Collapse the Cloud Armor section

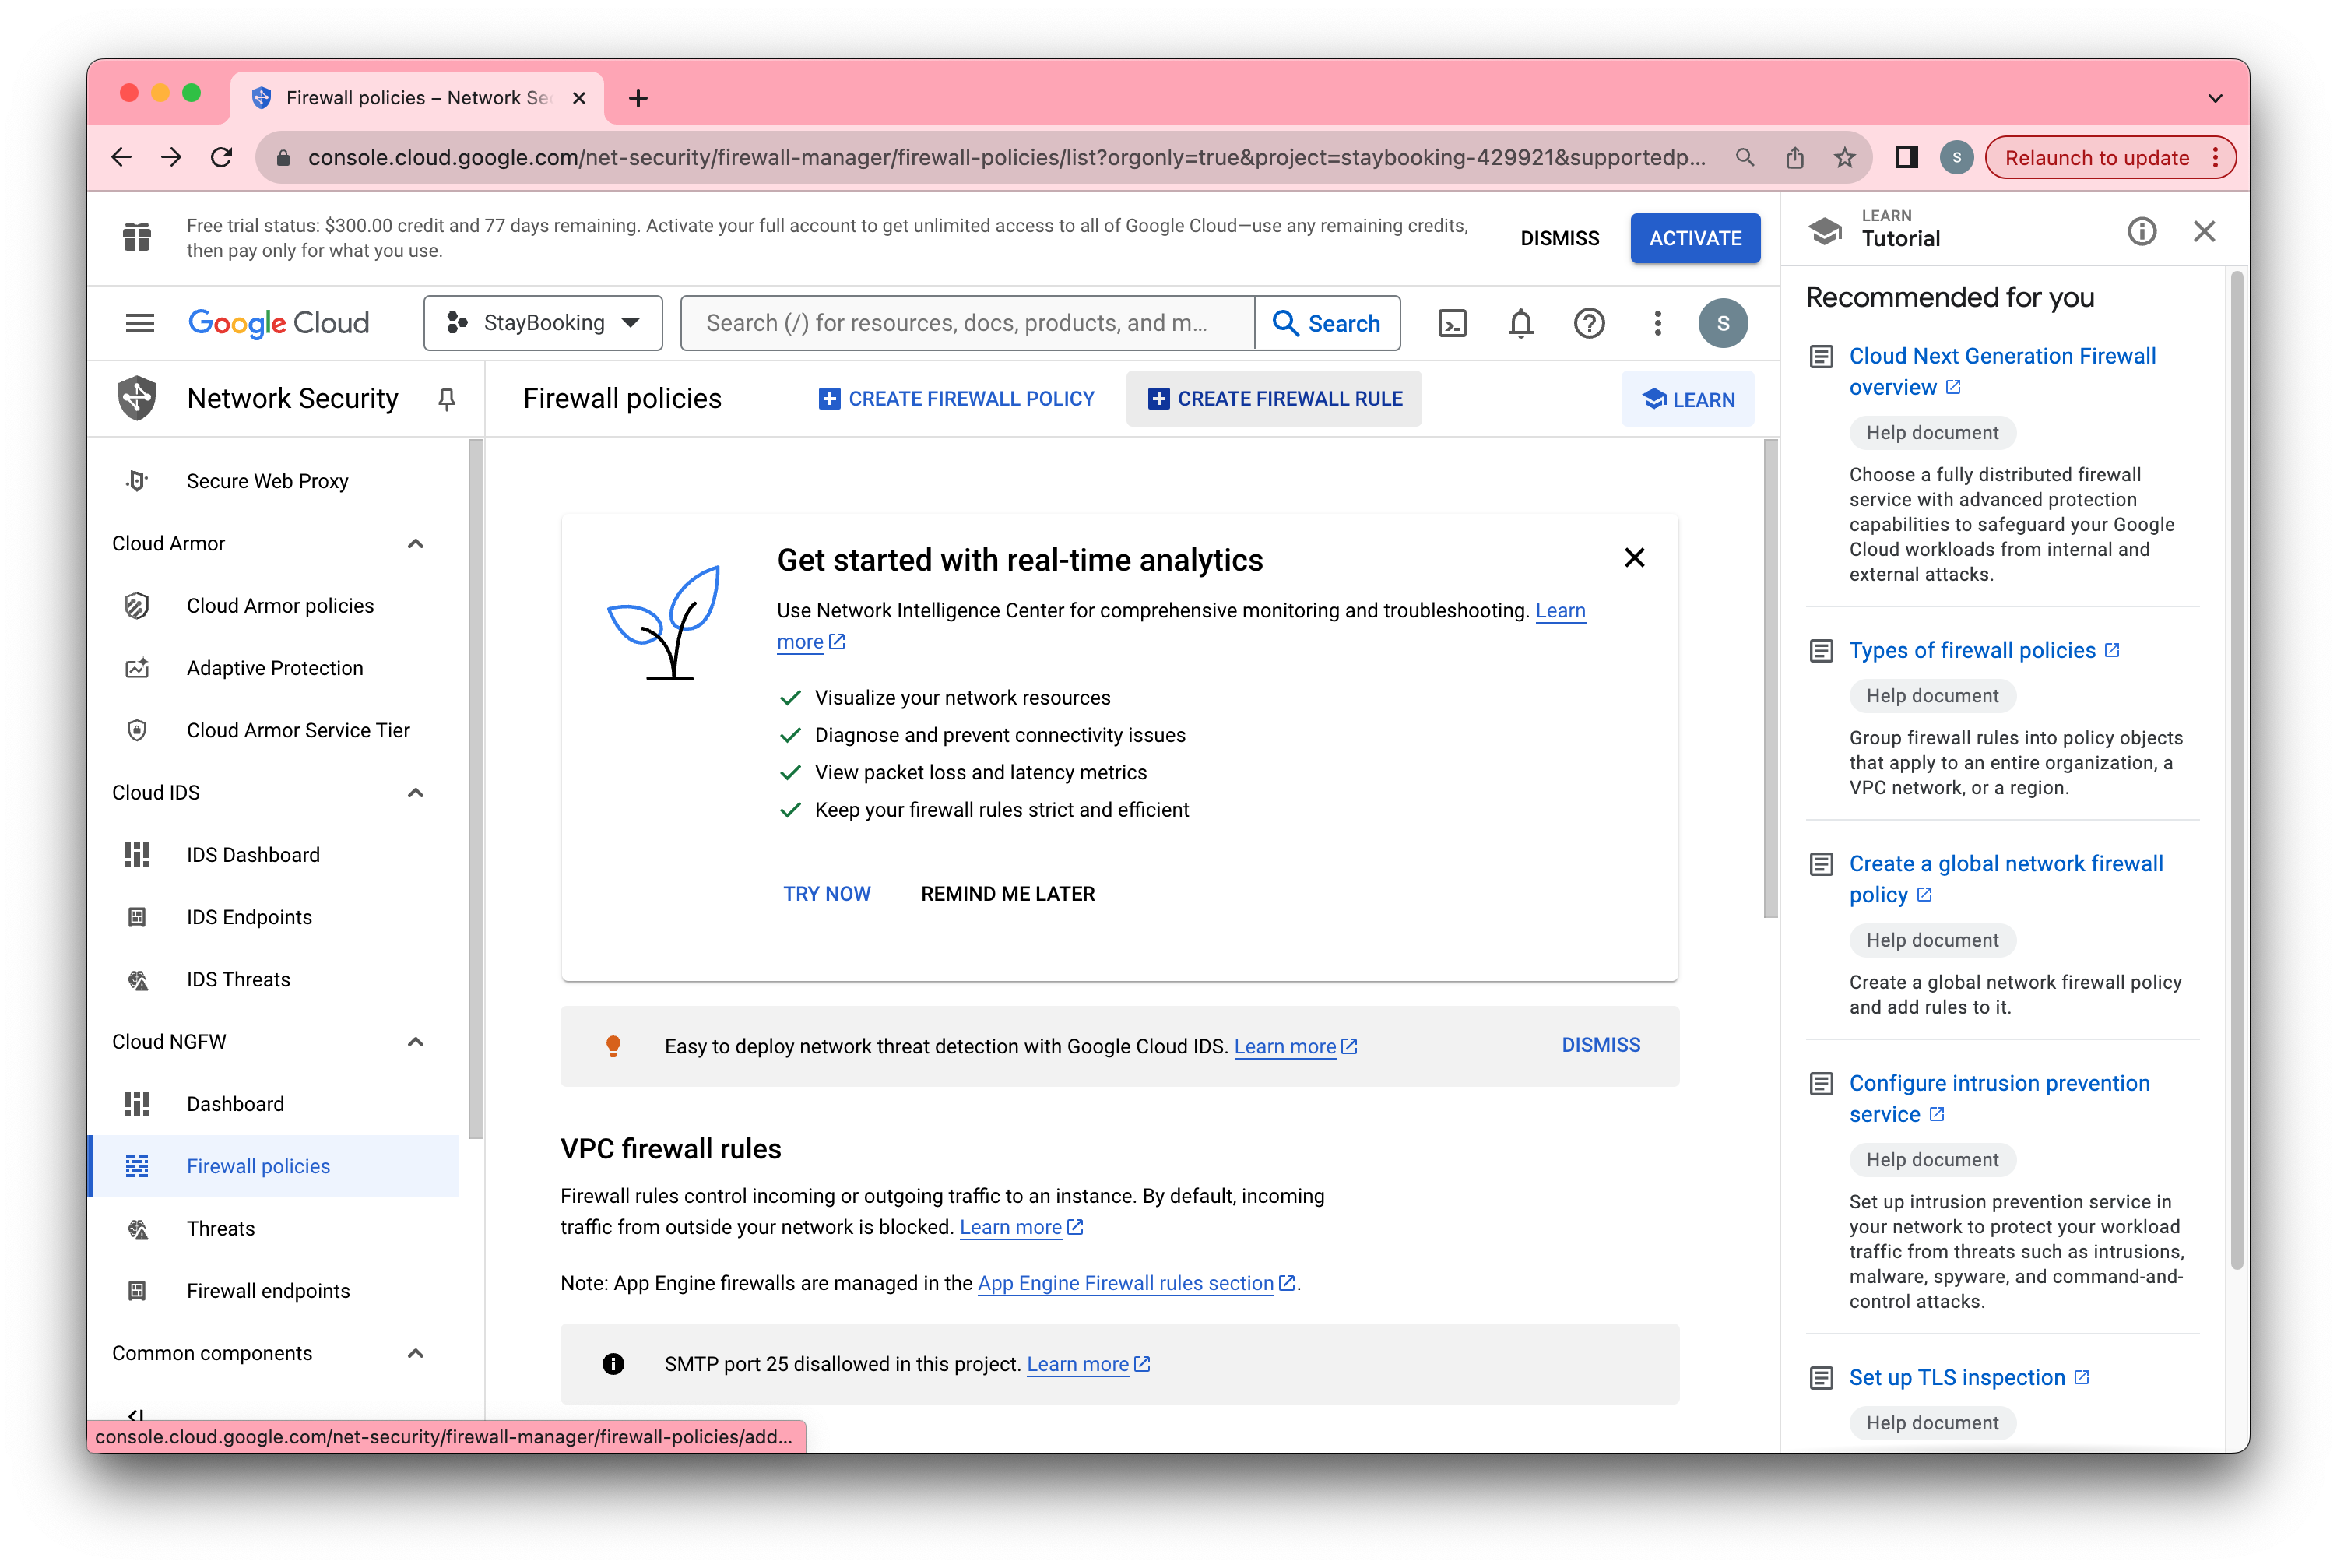point(416,544)
